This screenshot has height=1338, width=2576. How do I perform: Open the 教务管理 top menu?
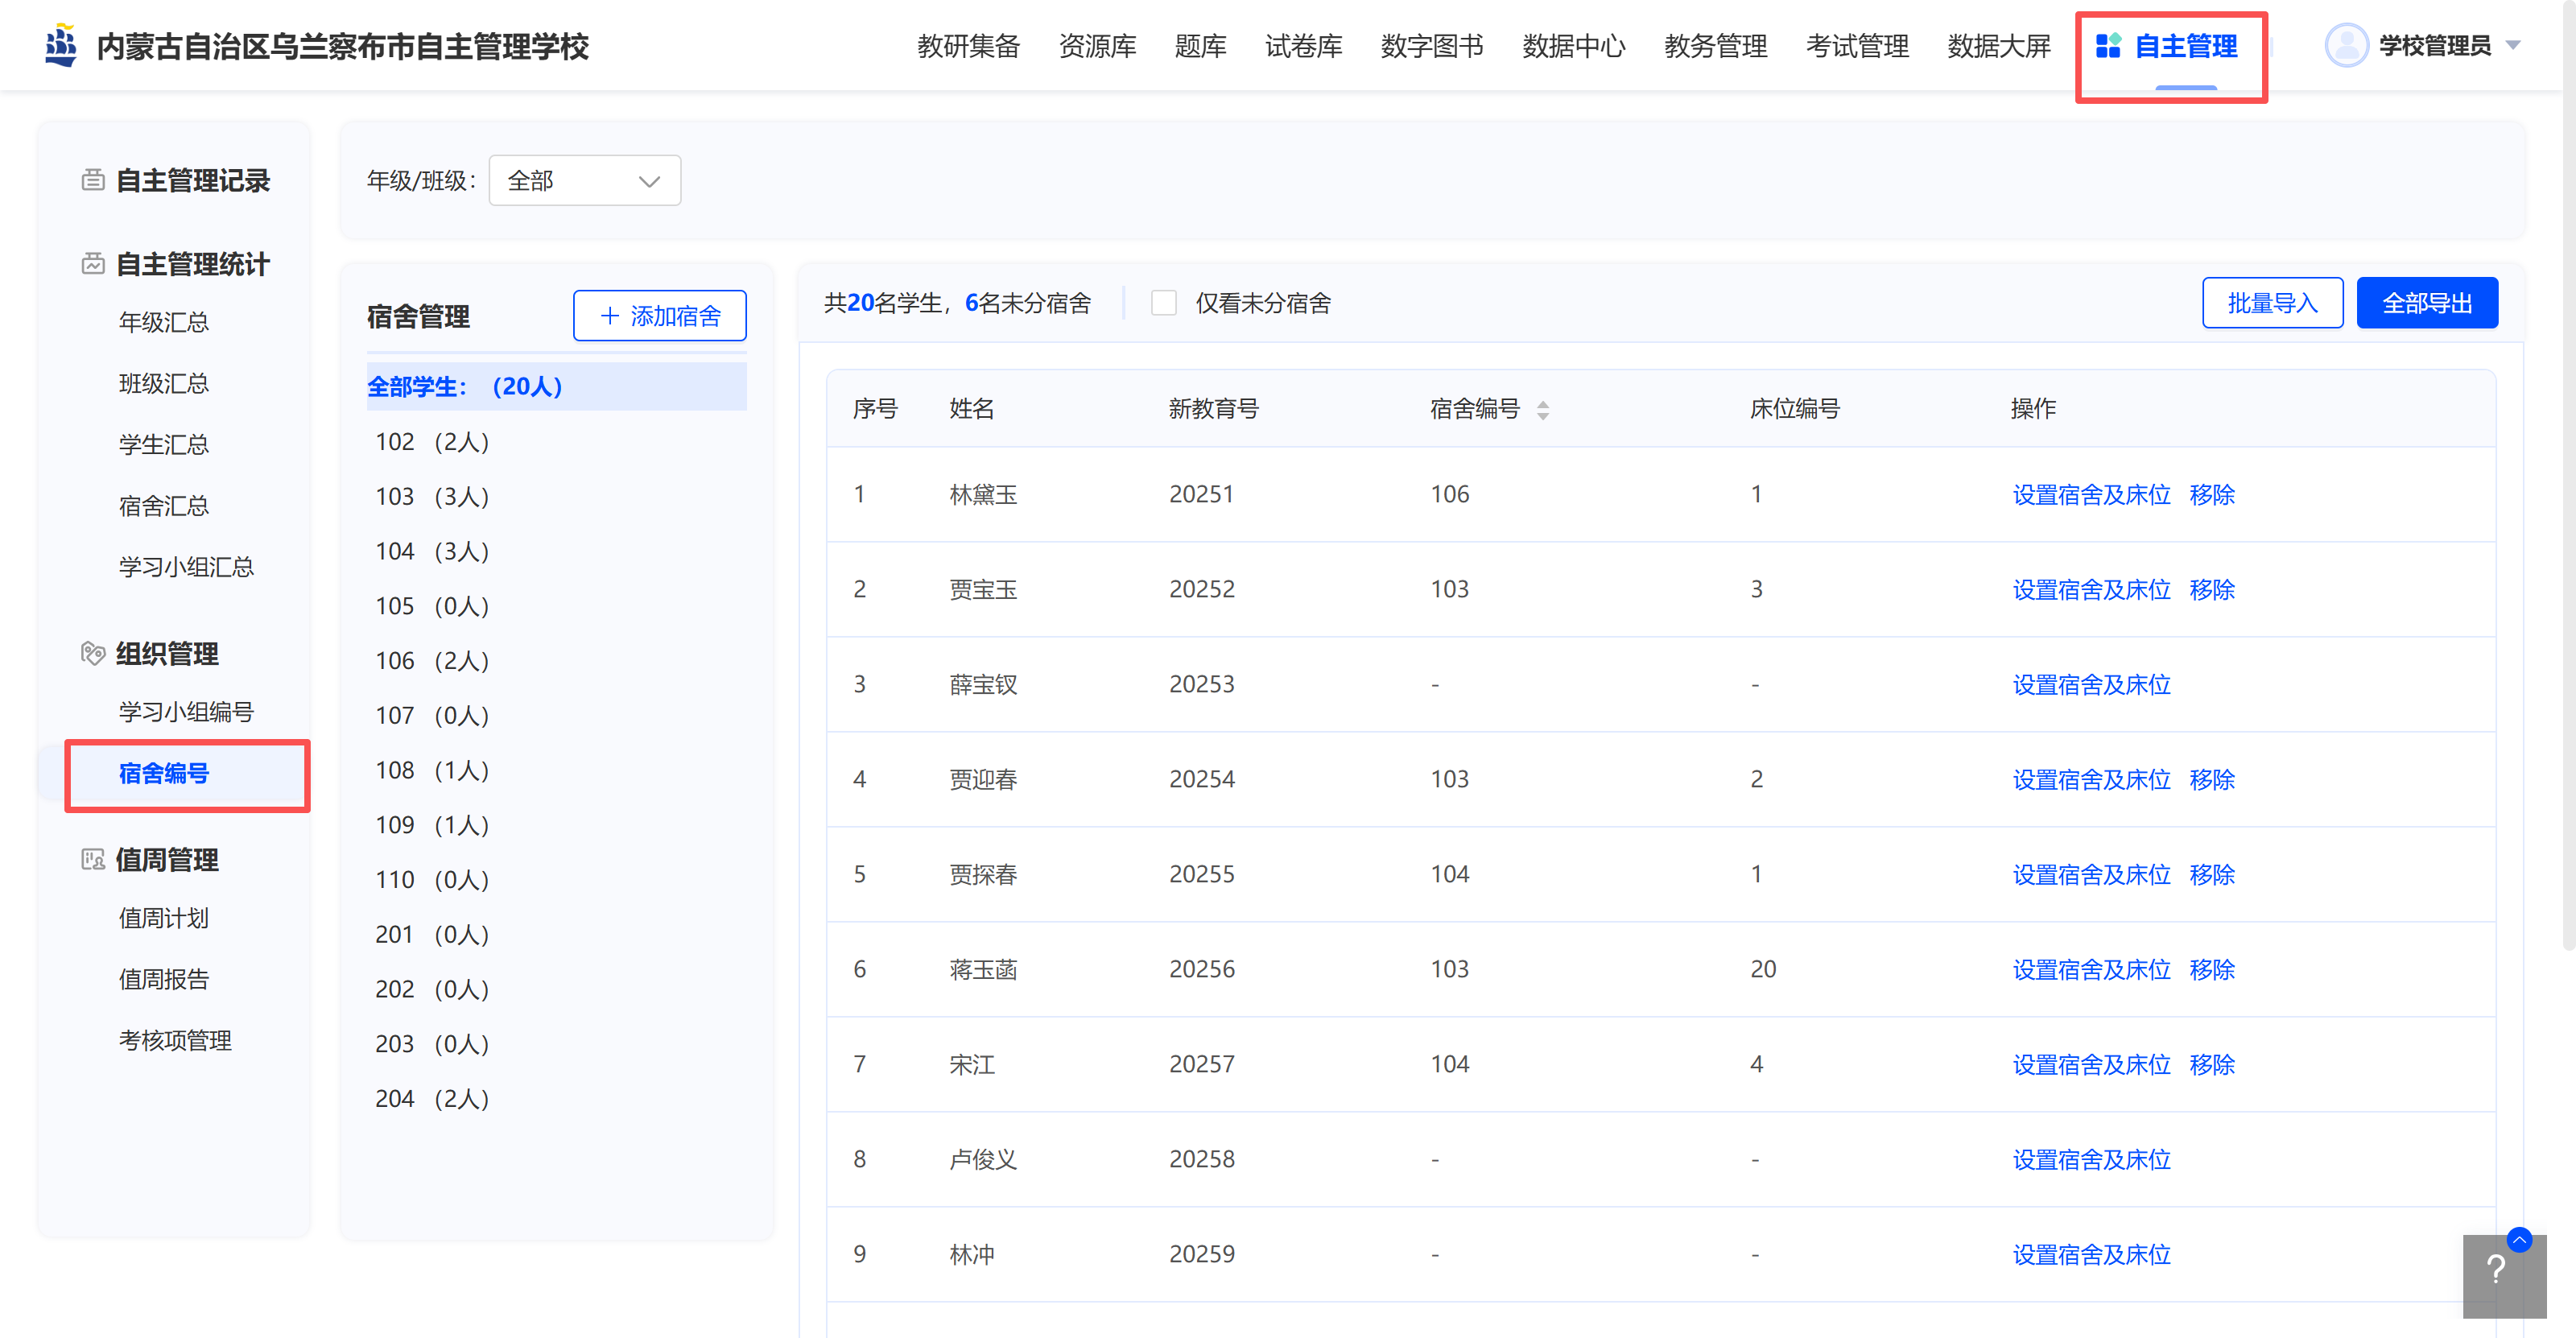[x=1715, y=46]
